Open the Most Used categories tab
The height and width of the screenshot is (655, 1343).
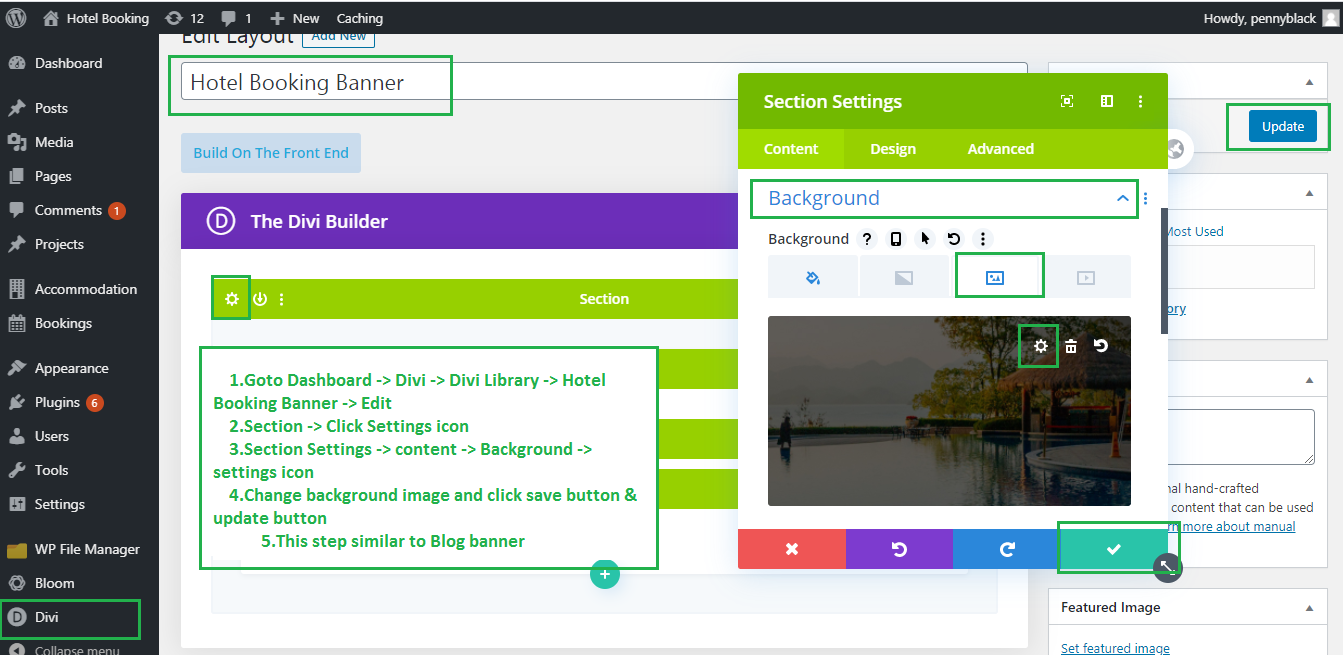coord(1194,231)
